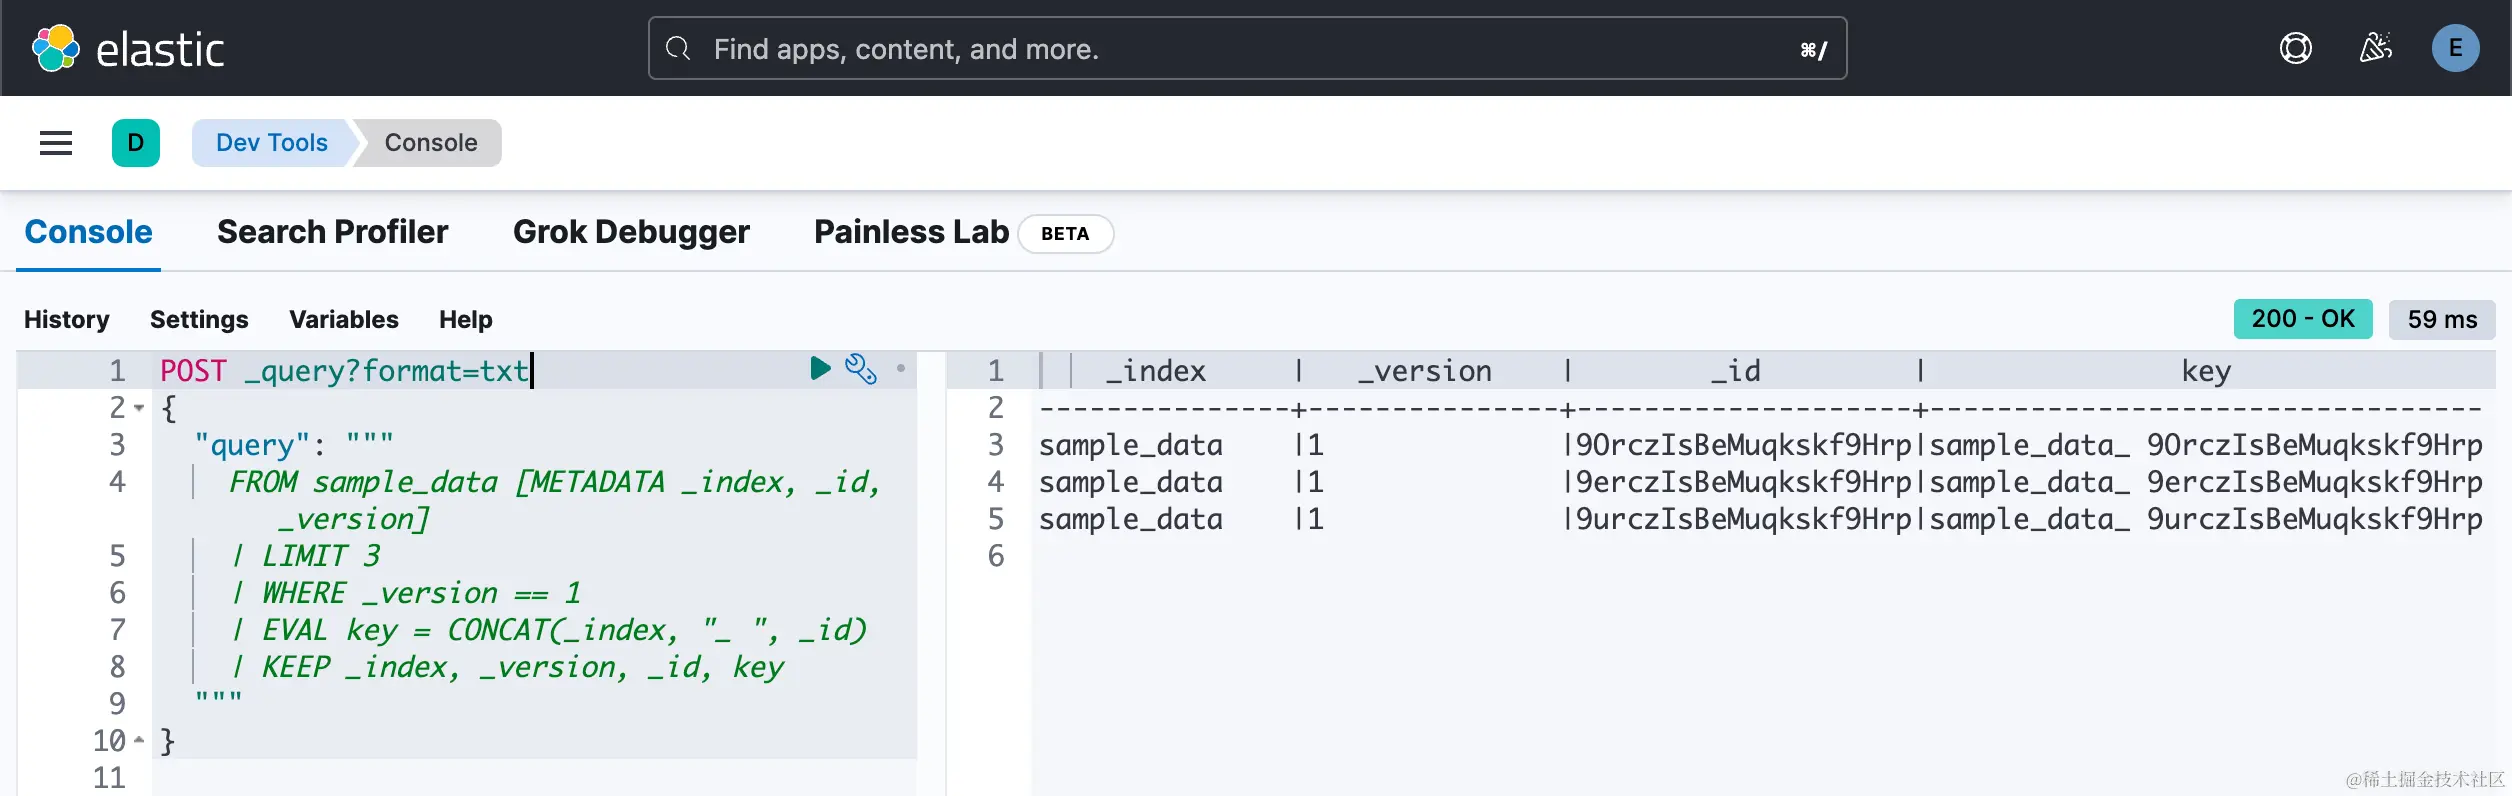The height and width of the screenshot is (796, 2512).
Task: Collapse the JSON body fold arrow on line 2
Action: pos(139,408)
